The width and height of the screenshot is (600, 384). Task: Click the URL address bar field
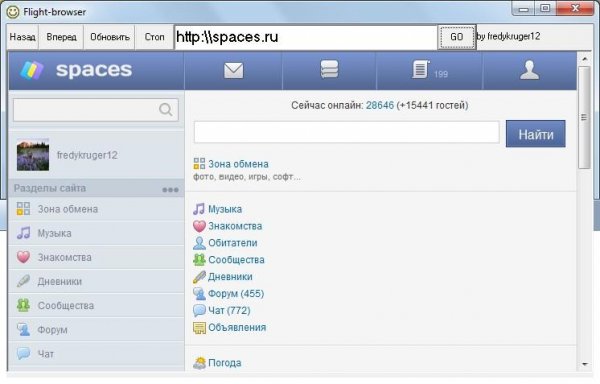point(306,37)
